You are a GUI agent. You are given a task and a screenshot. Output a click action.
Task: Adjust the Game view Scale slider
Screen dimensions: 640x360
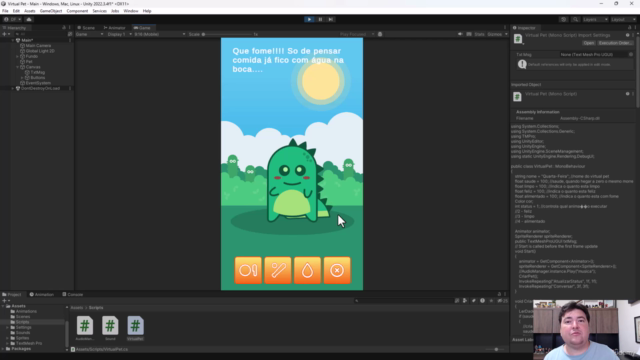coord(227,34)
